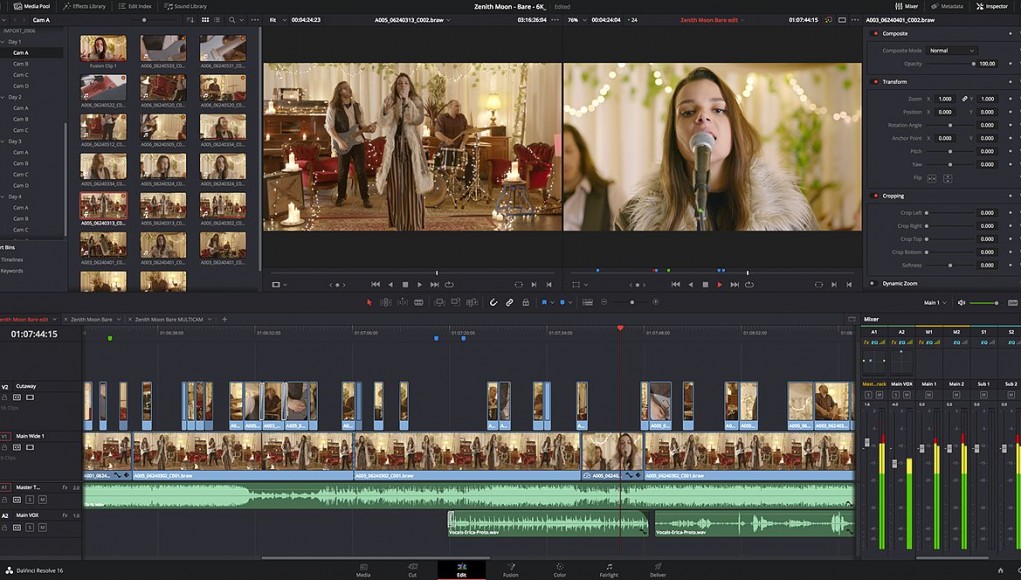Adjust the monitor volume slider beside Main 1
The width and height of the screenshot is (1021, 580).
point(984,303)
